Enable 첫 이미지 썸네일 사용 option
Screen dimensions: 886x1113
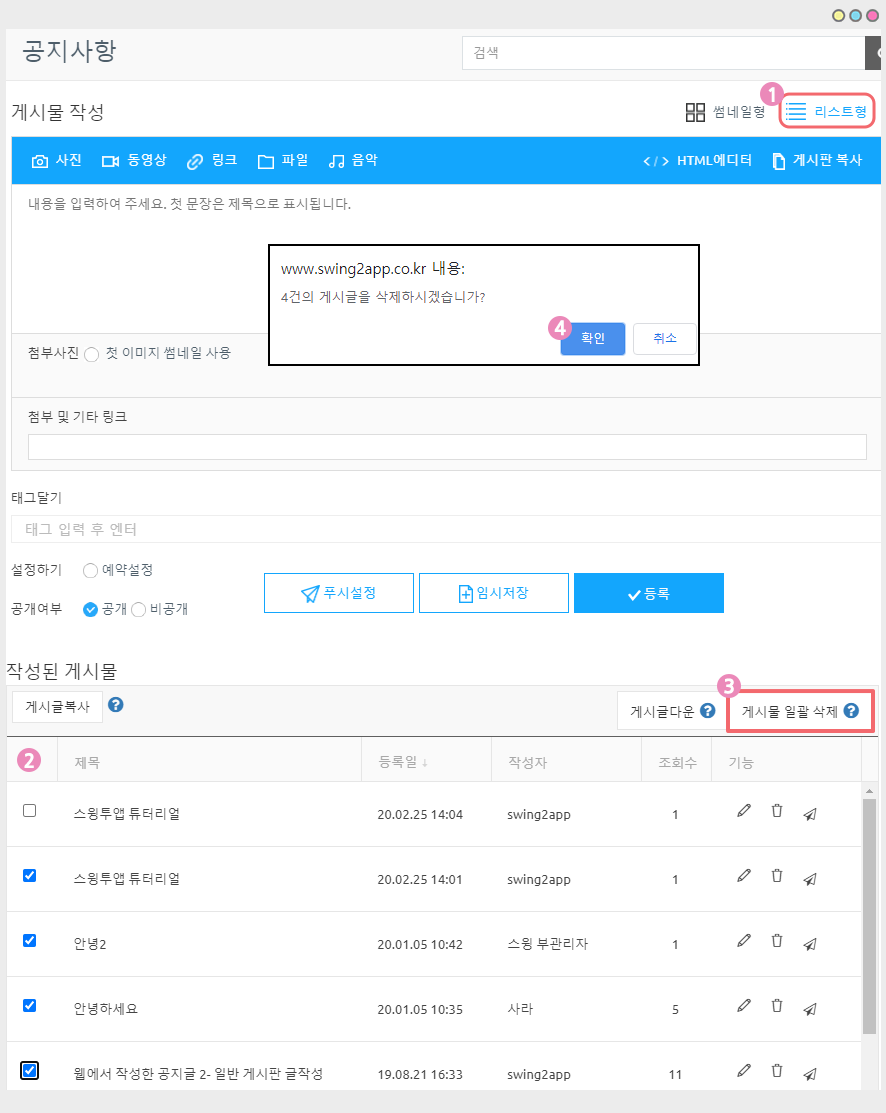(x=92, y=354)
